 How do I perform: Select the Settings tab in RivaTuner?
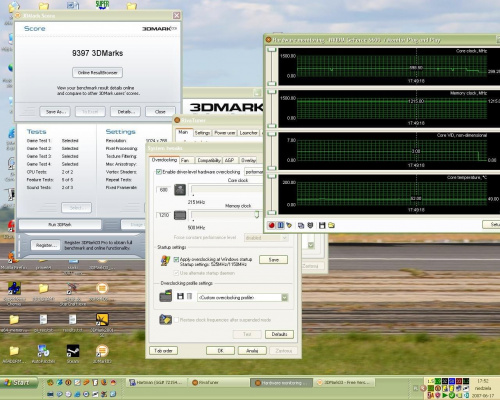202,133
